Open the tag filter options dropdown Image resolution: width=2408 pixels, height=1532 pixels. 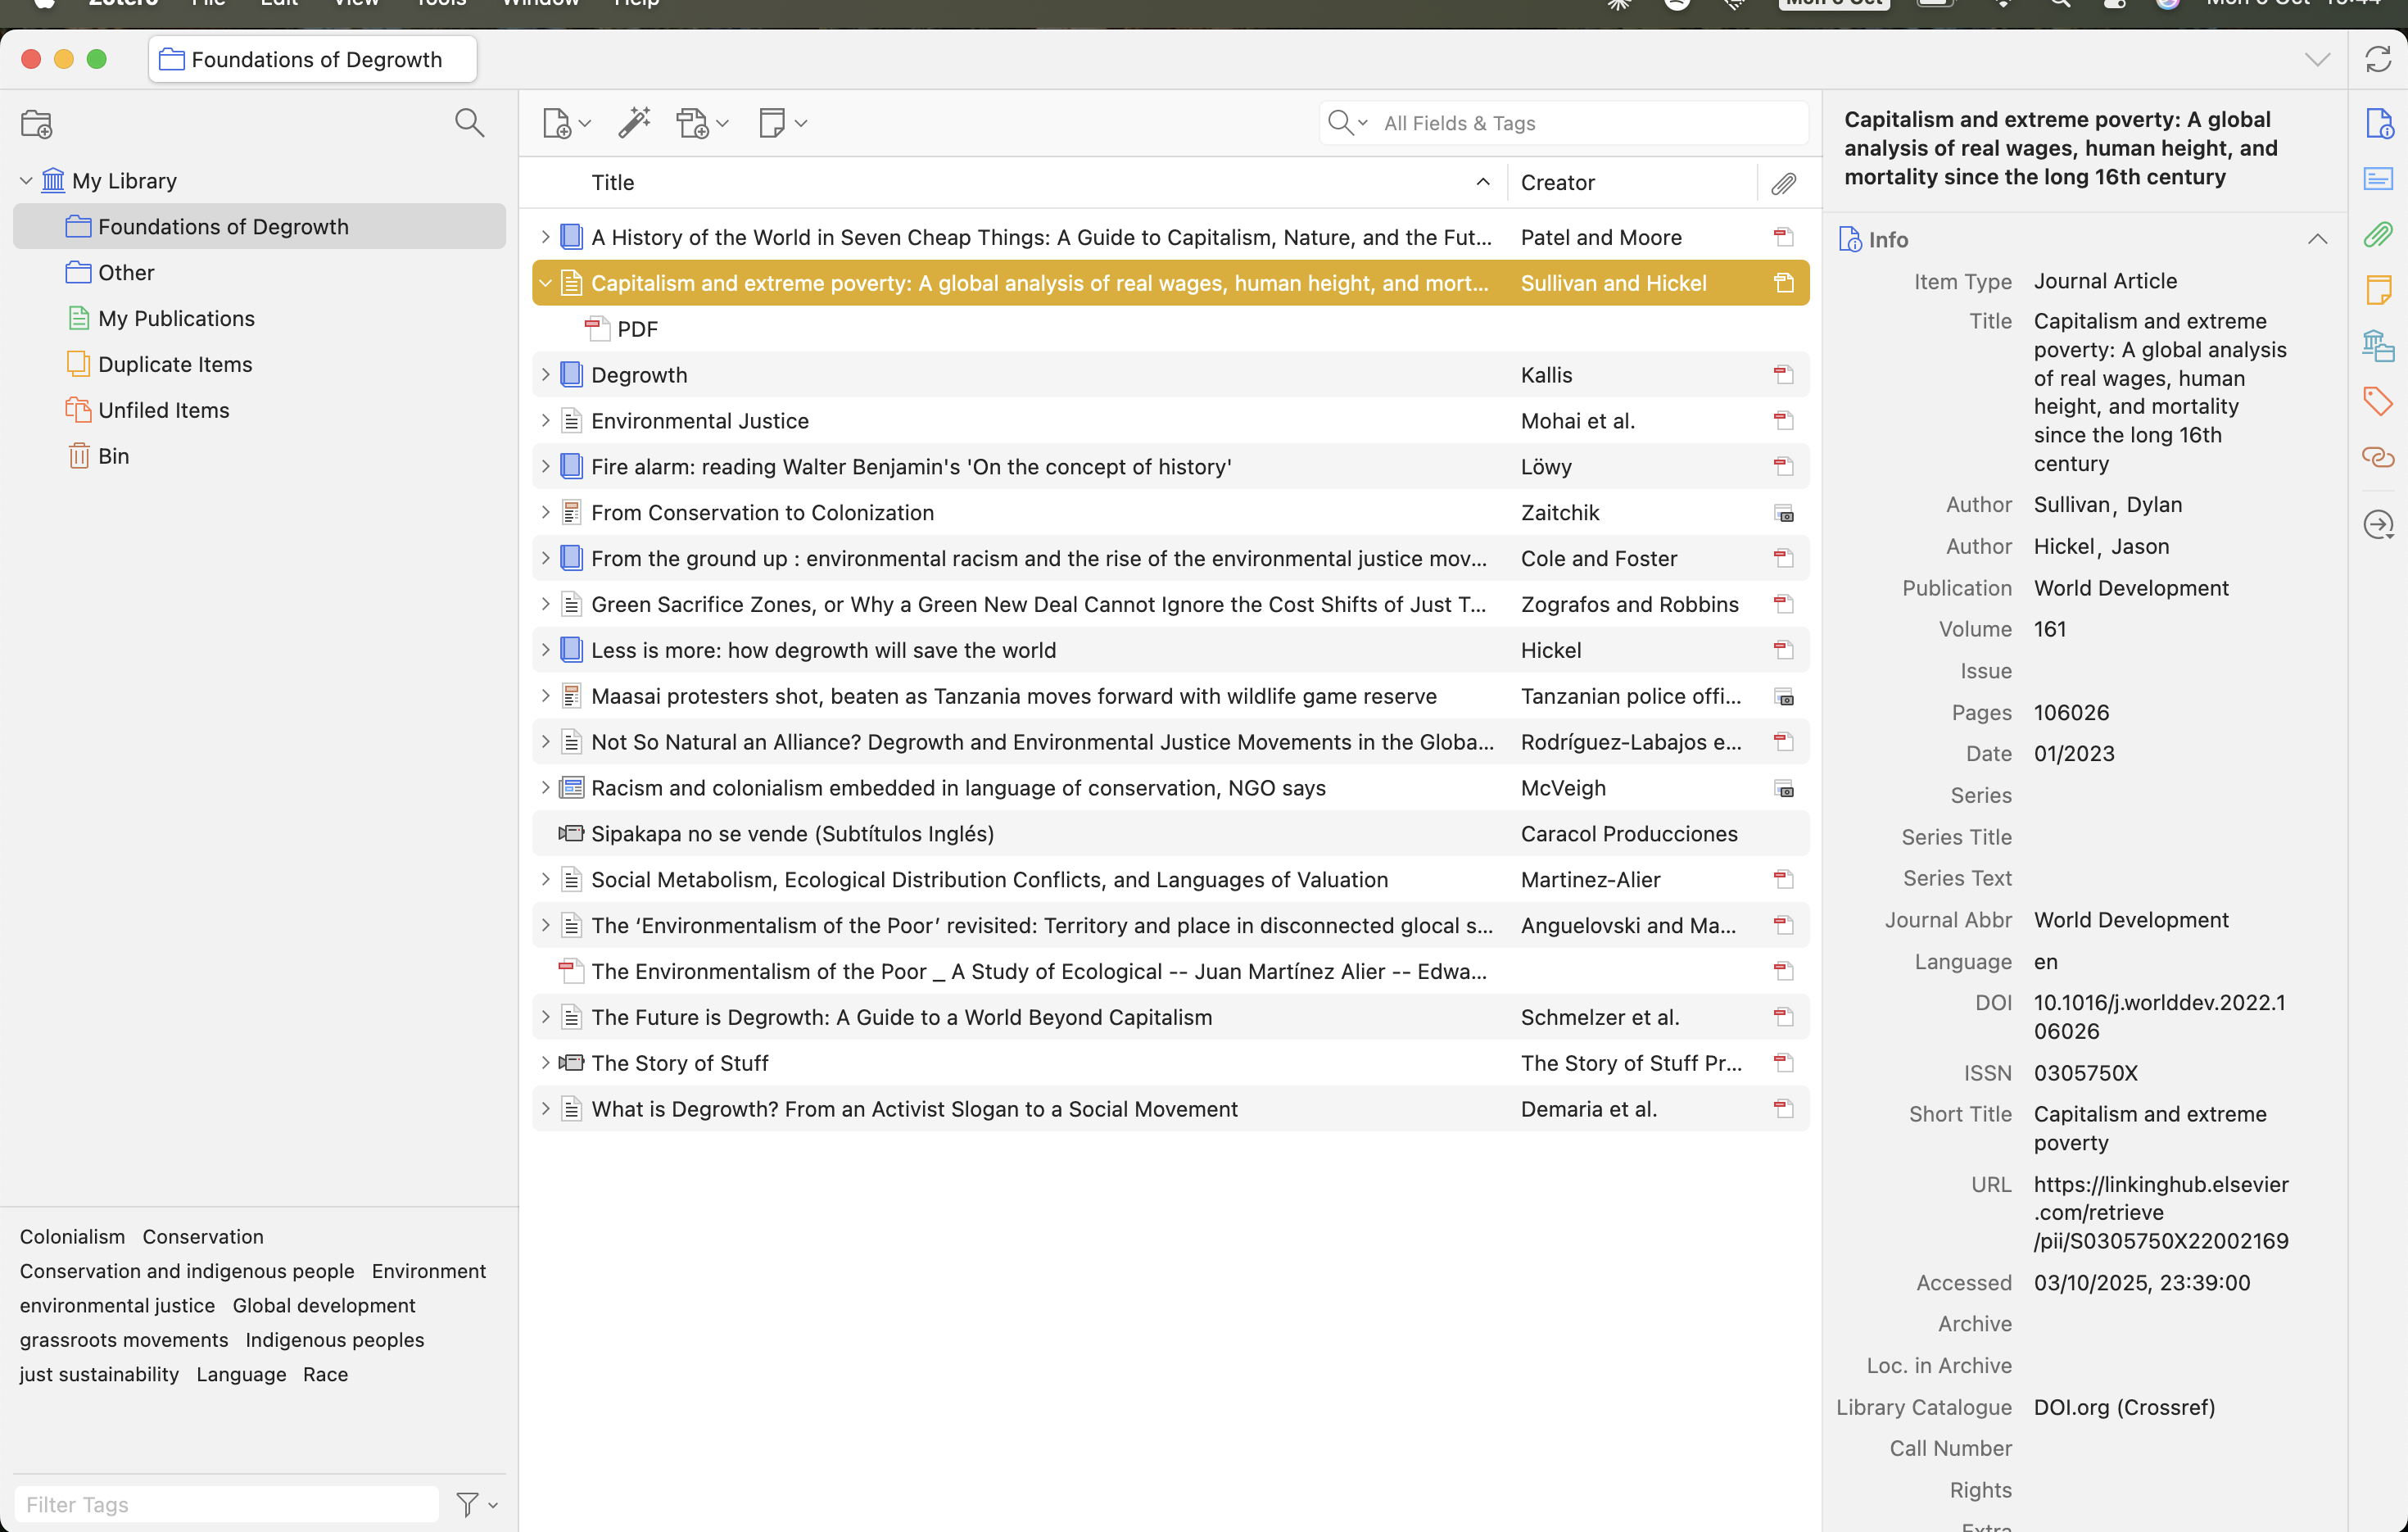point(476,1504)
